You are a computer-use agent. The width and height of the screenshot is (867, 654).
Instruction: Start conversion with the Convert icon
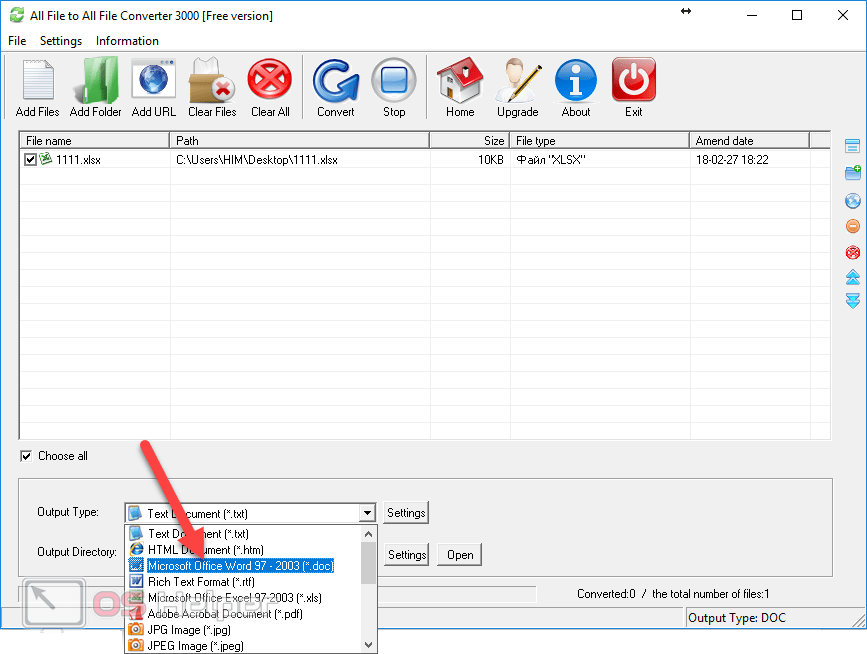(336, 81)
